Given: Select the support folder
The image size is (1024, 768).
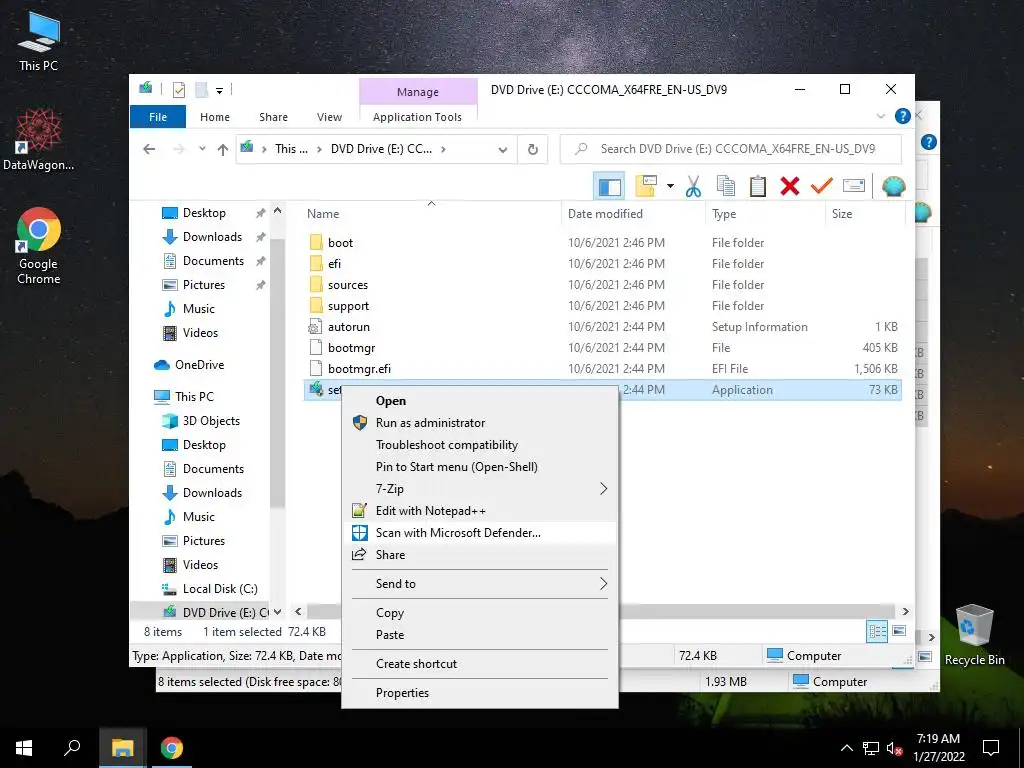Looking at the screenshot, I should [x=348, y=306].
